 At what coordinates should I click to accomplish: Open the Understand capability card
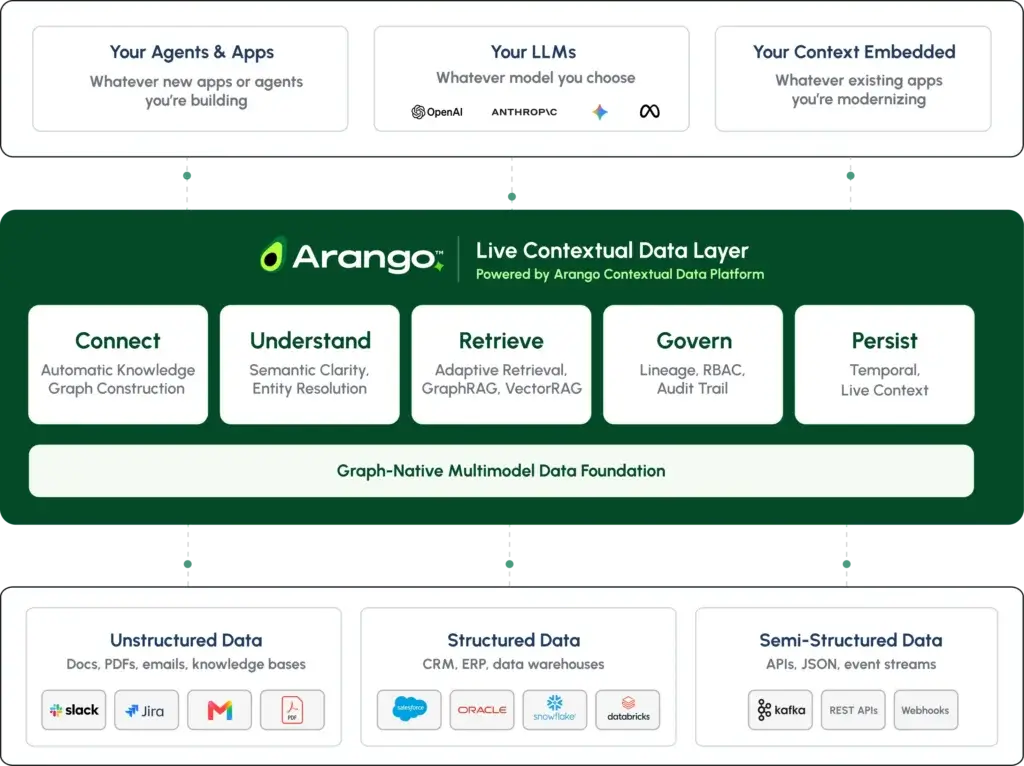point(310,364)
